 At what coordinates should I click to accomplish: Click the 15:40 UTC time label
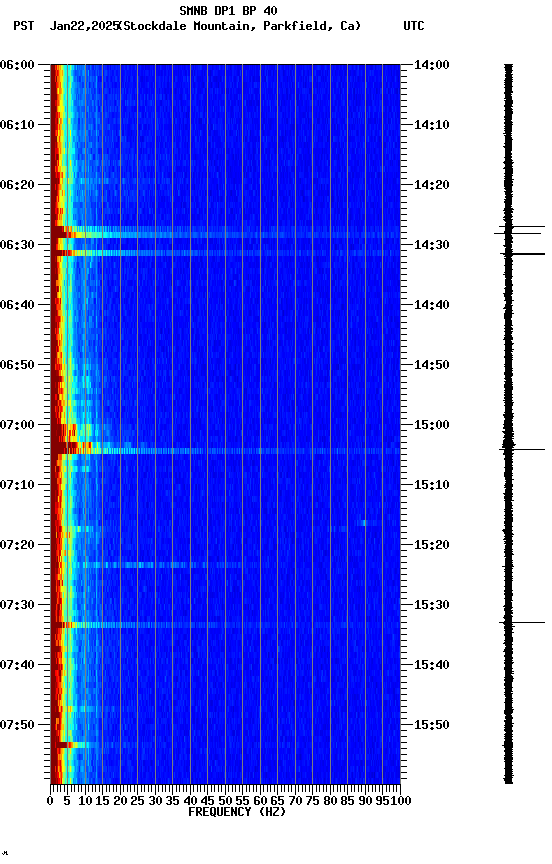coord(432,665)
